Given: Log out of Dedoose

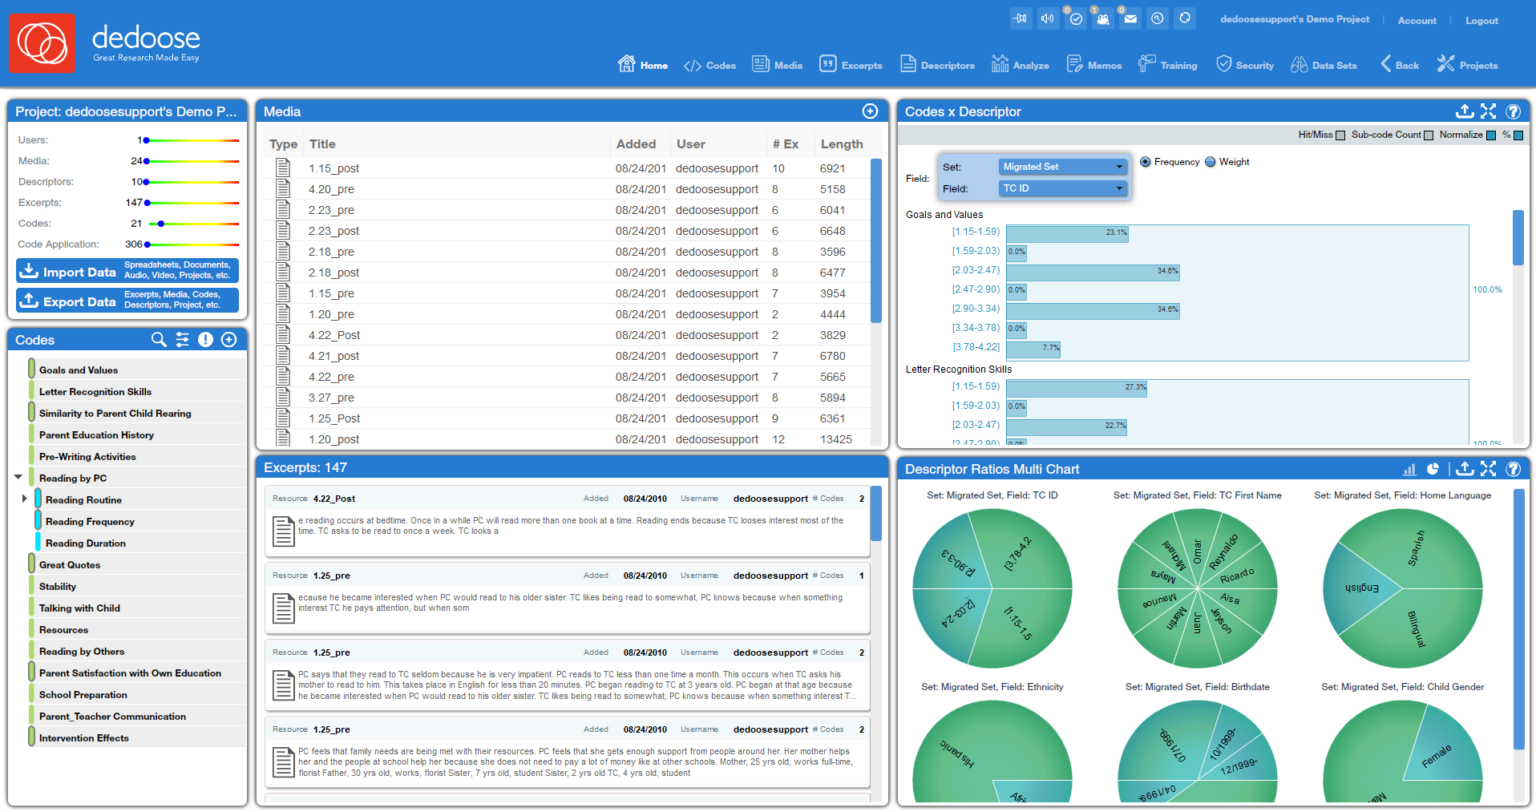Looking at the screenshot, I should pos(1481,20).
